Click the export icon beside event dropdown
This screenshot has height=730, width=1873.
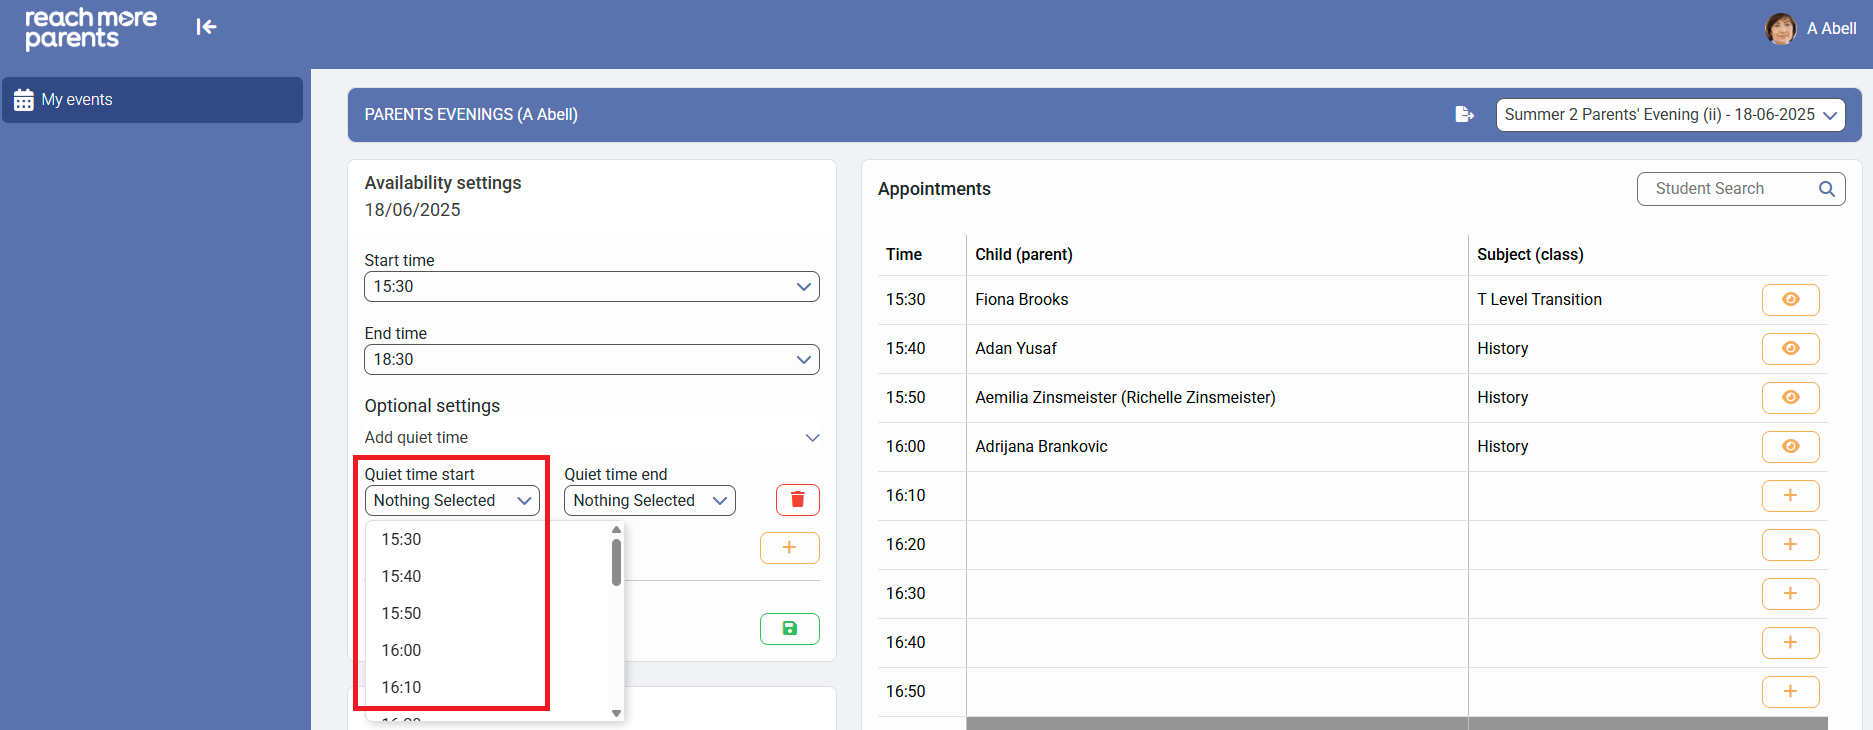pos(1464,115)
